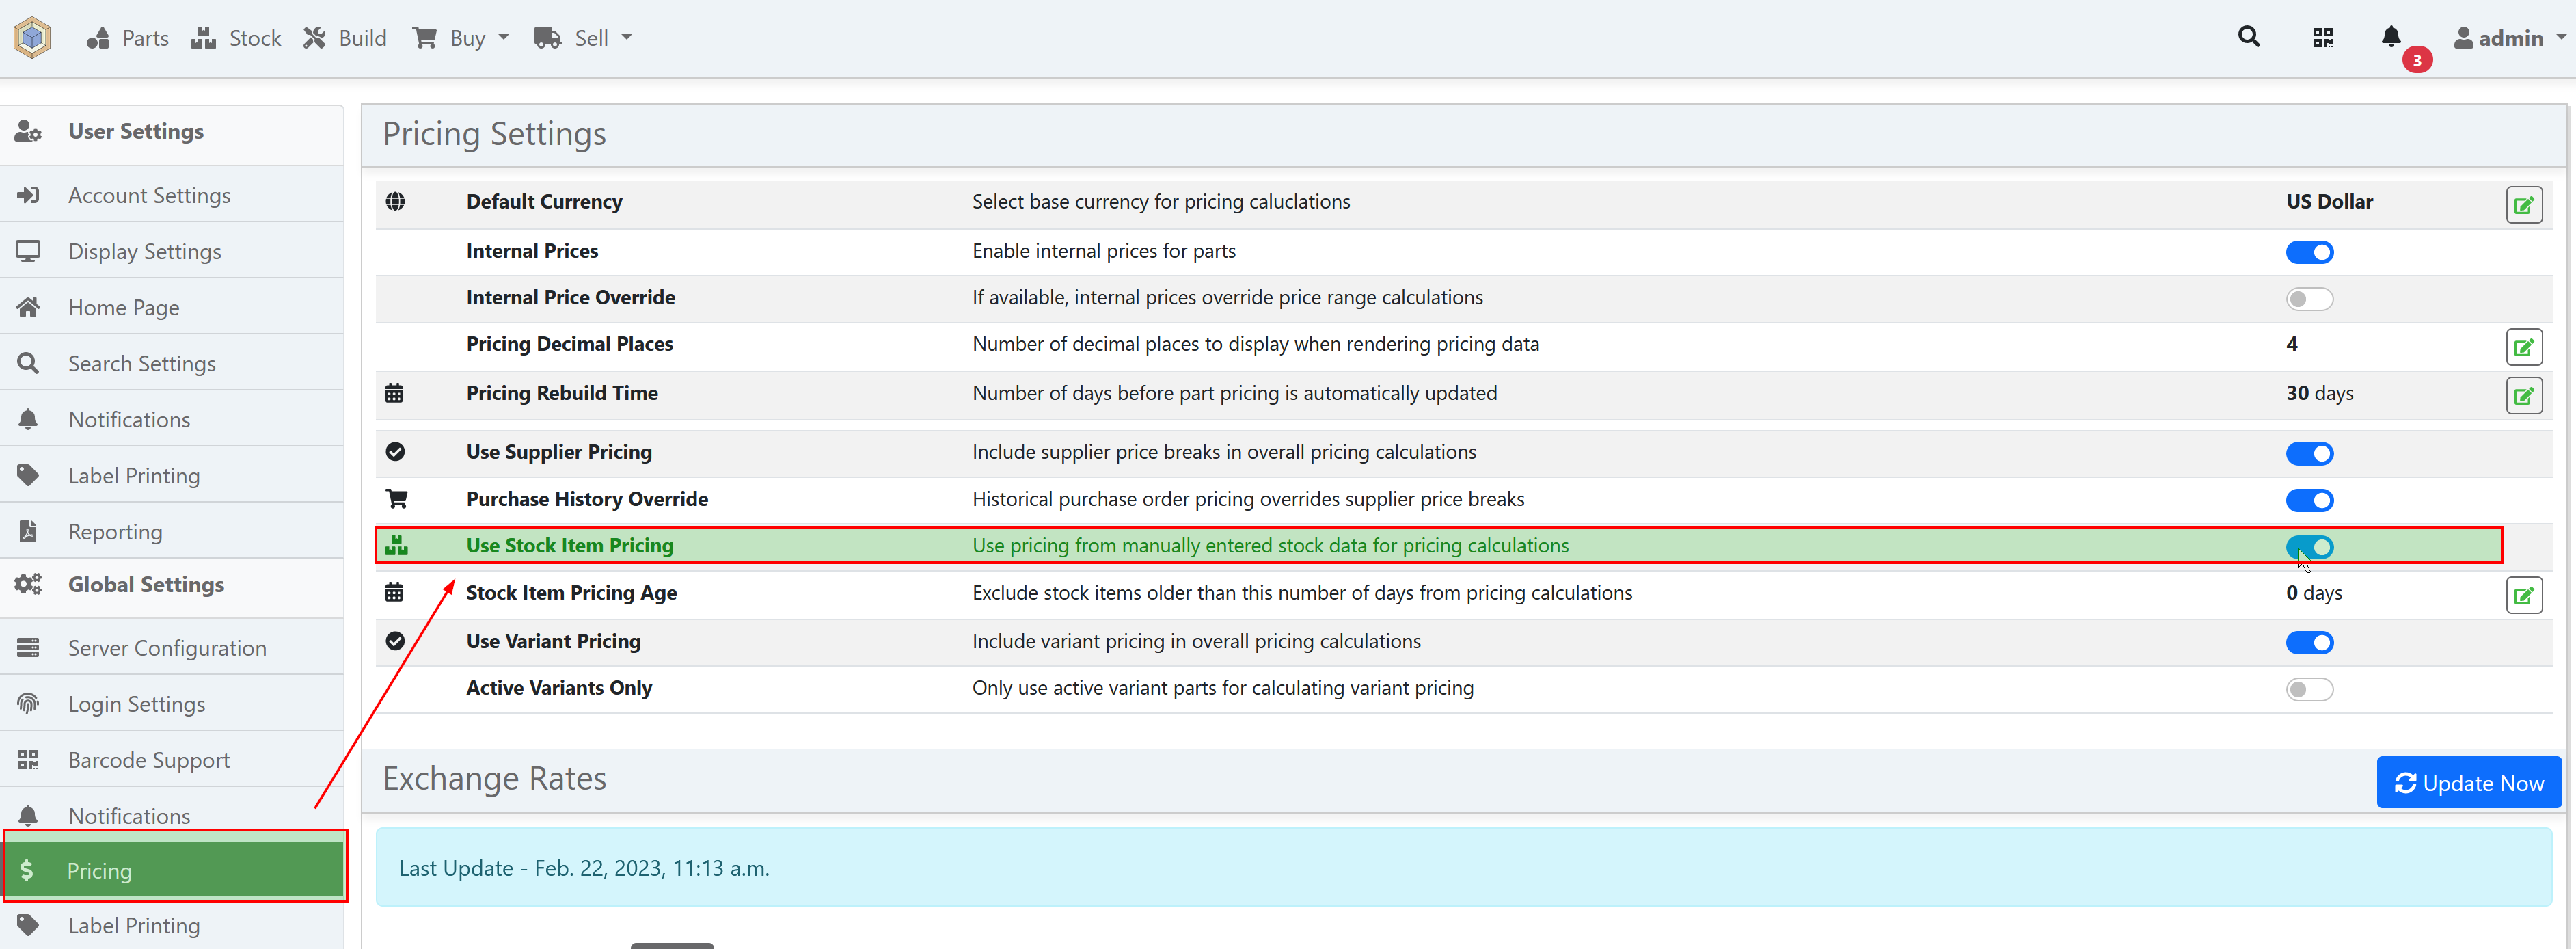Screen dimensions: 2576x949
Task: Open the barcode scan icon in the header
Action: (x=2322, y=37)
